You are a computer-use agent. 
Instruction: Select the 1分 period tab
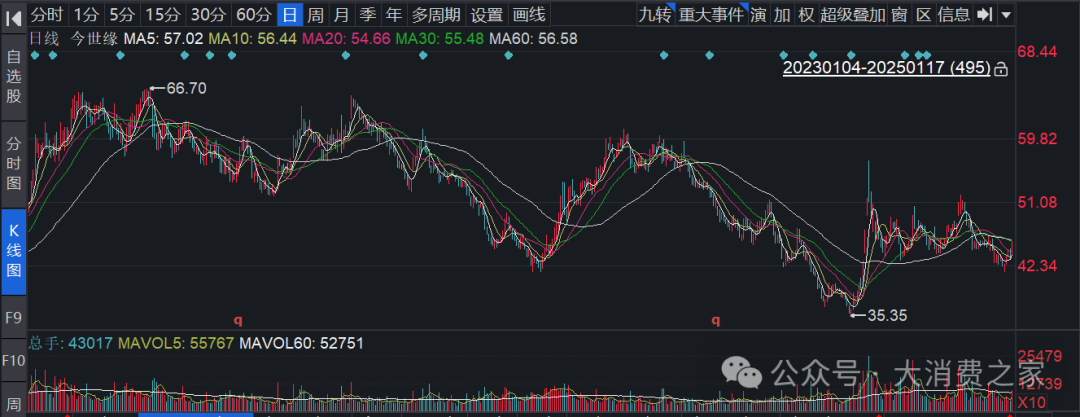tap(86, 14)
